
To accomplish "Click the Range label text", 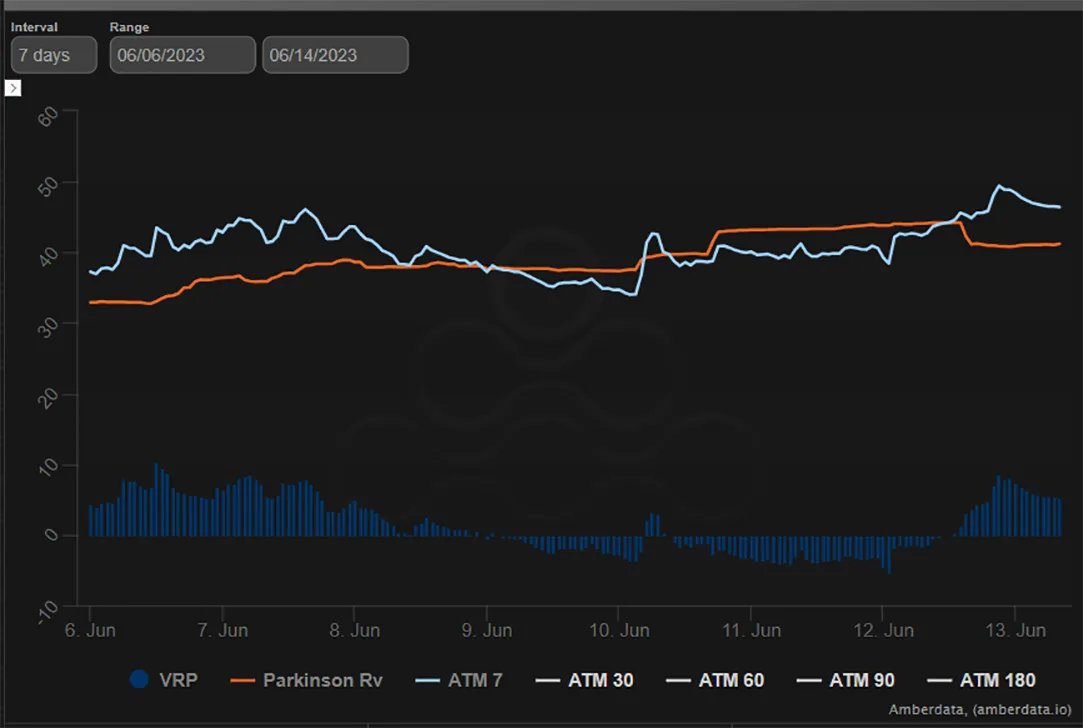I will (x=129, y=27).
